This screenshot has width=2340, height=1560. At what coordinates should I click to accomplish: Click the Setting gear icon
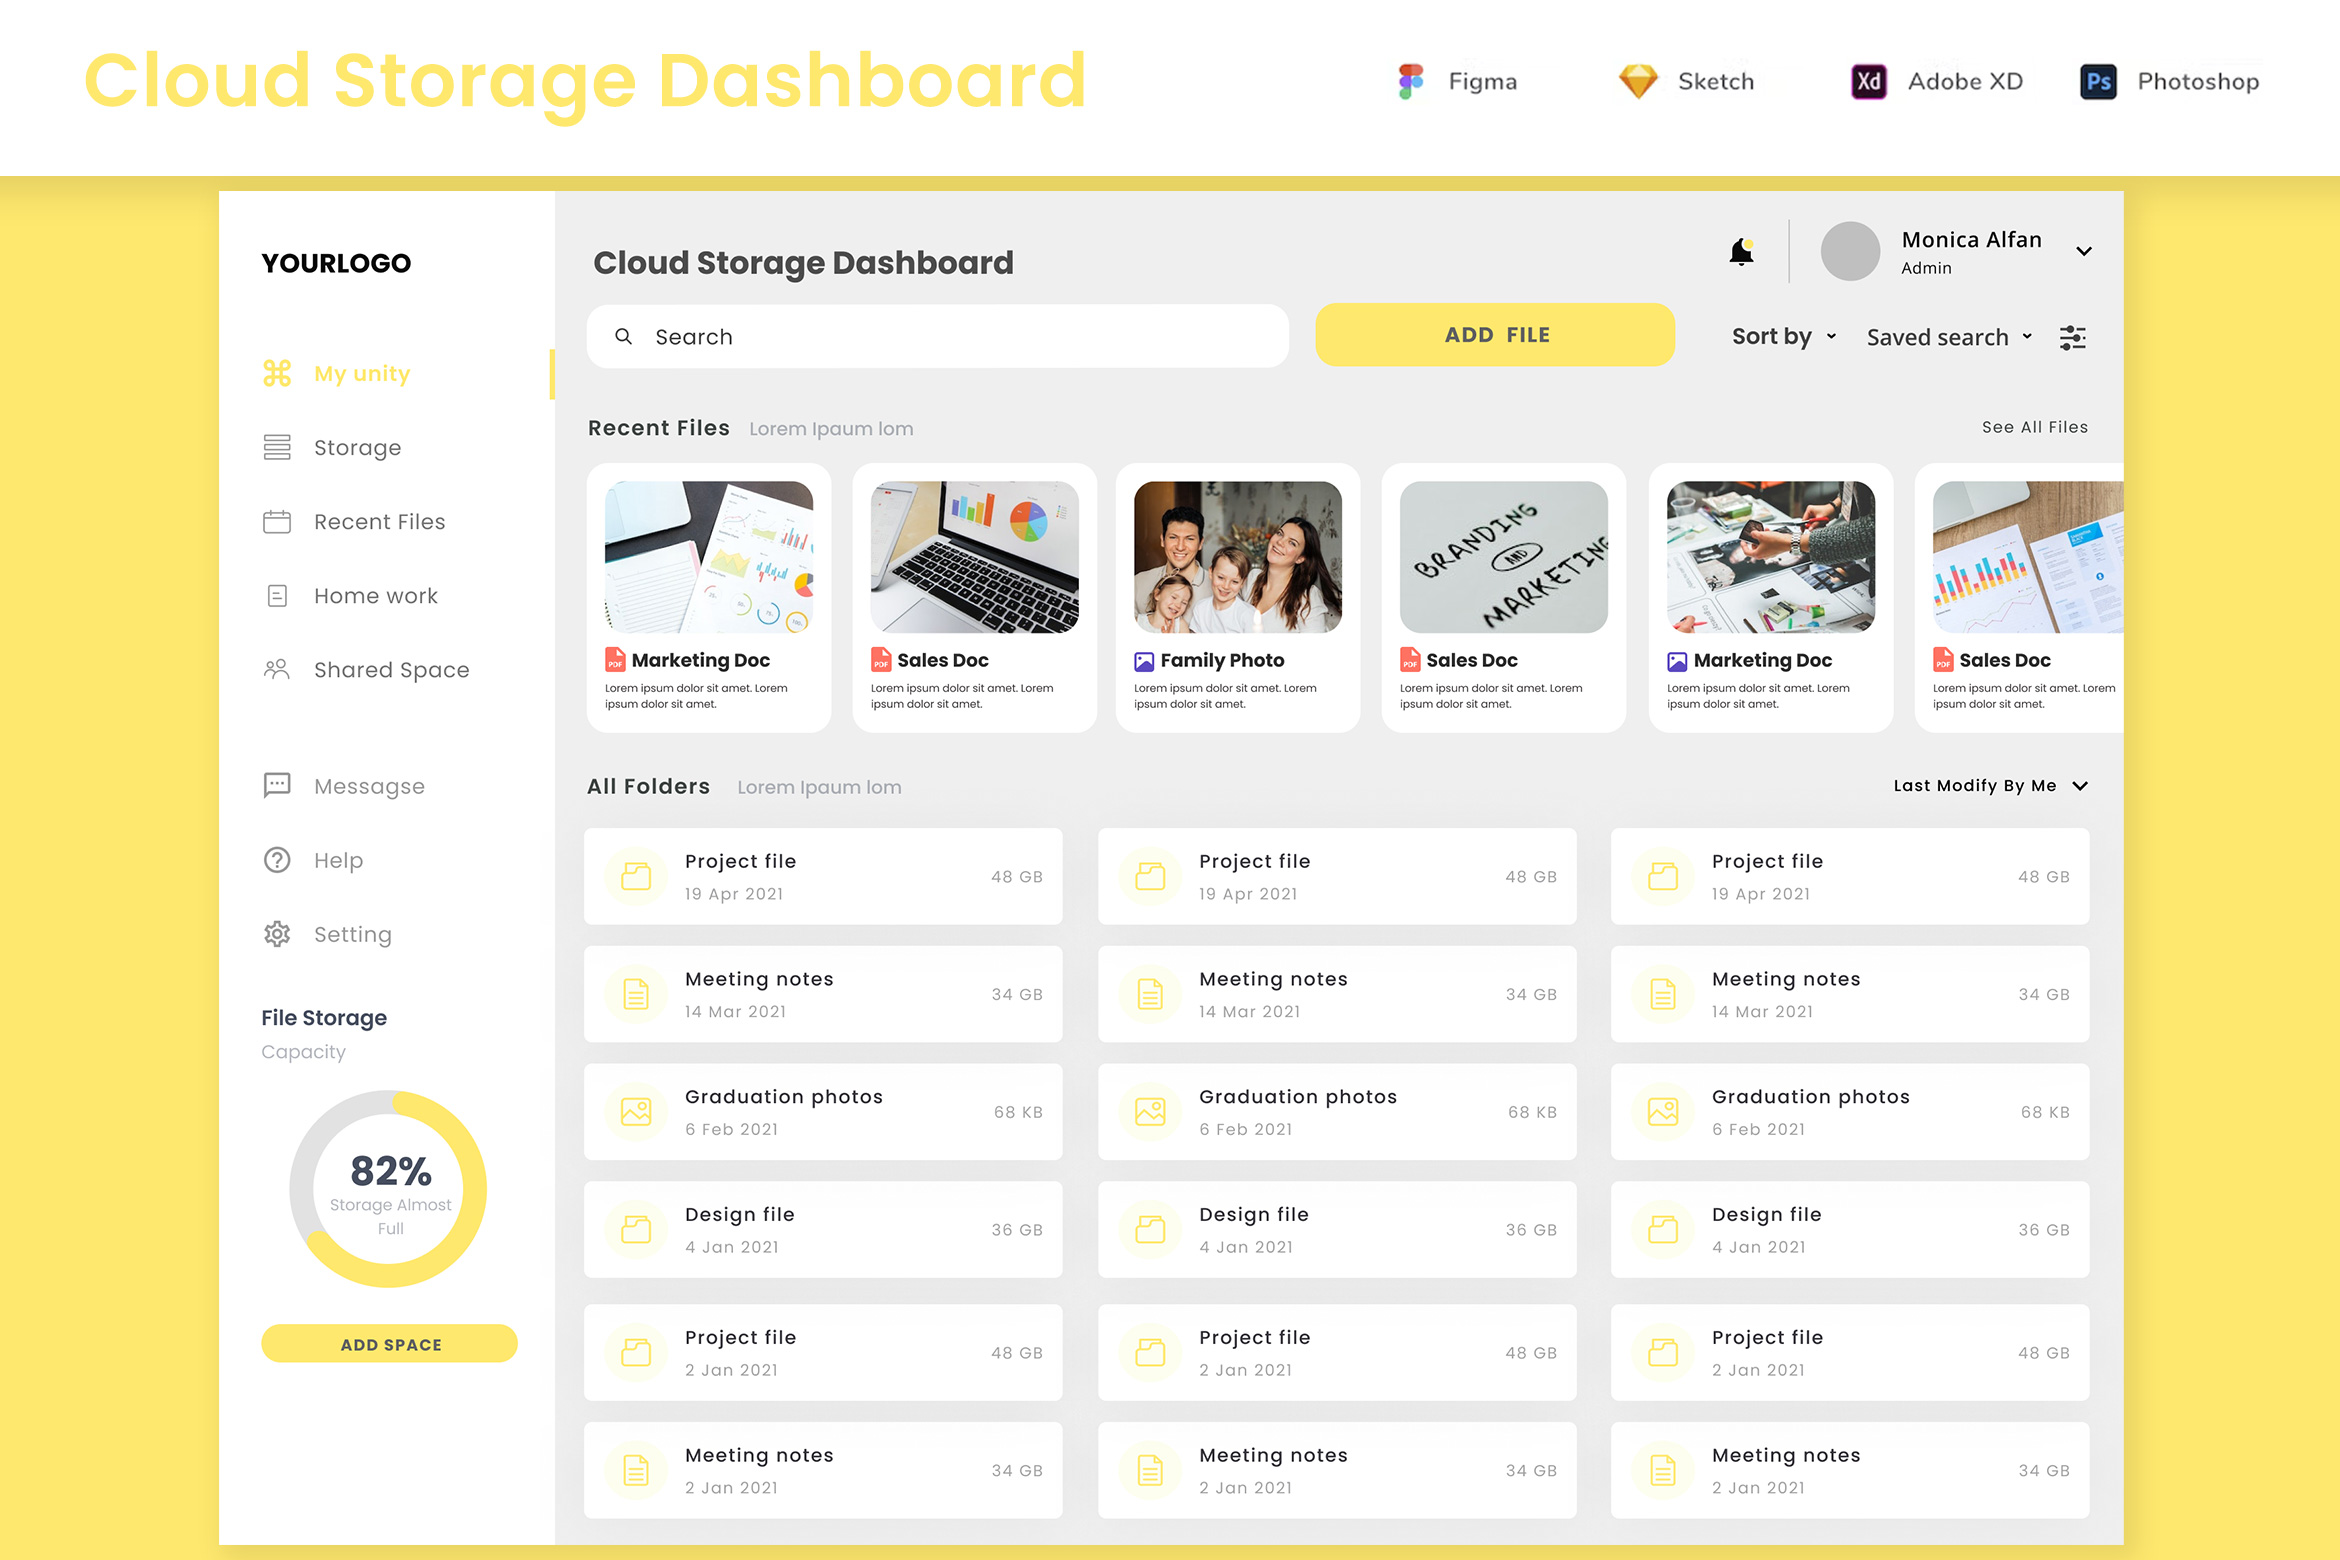[x=277, y=934]
